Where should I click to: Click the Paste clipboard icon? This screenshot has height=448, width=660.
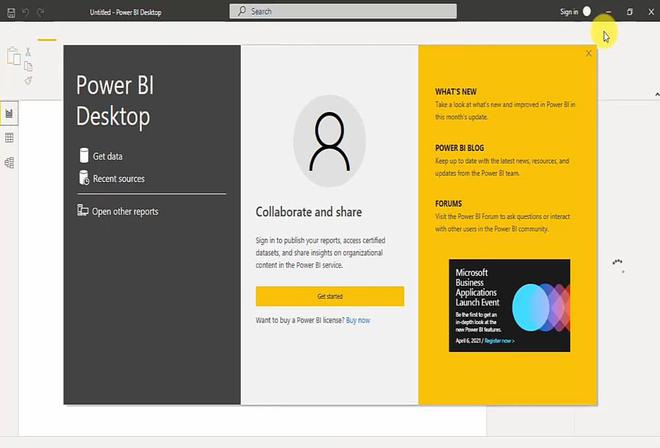[13, 56]
